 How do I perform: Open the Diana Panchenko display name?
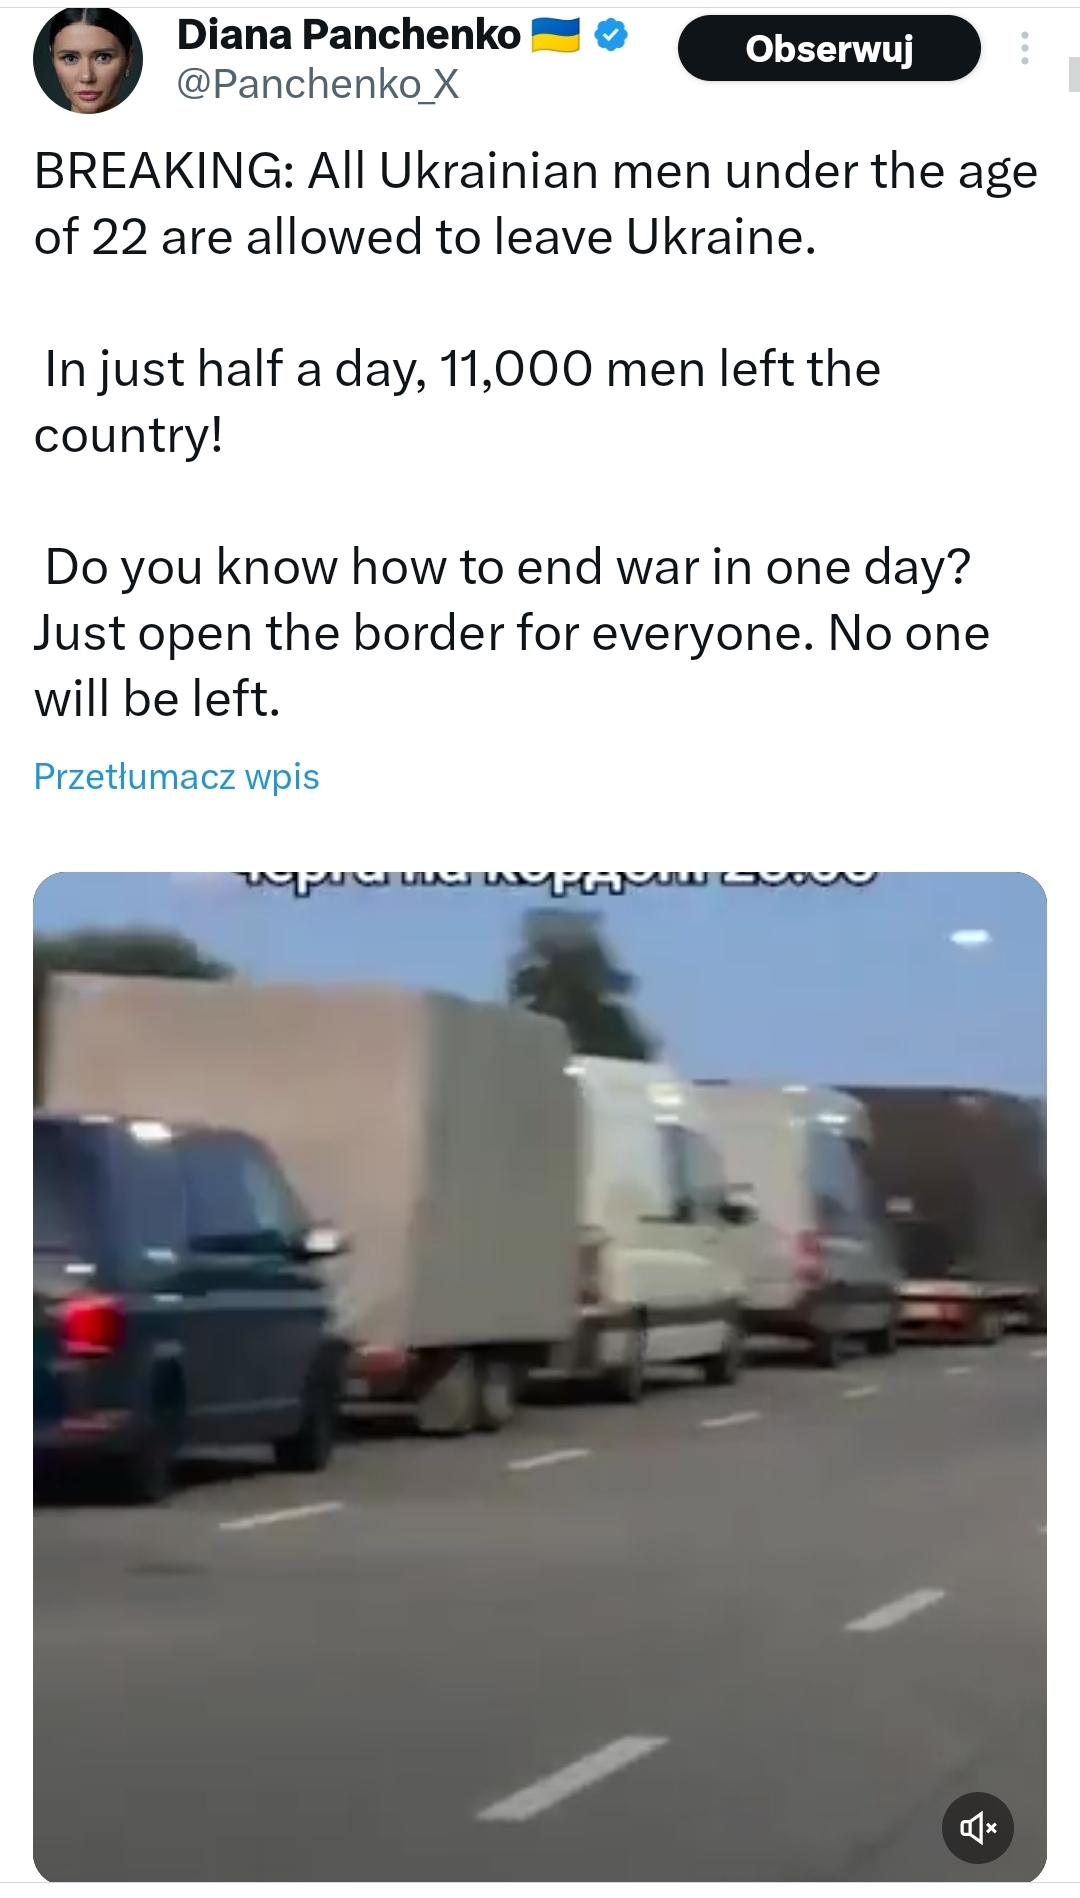point(349,35)
